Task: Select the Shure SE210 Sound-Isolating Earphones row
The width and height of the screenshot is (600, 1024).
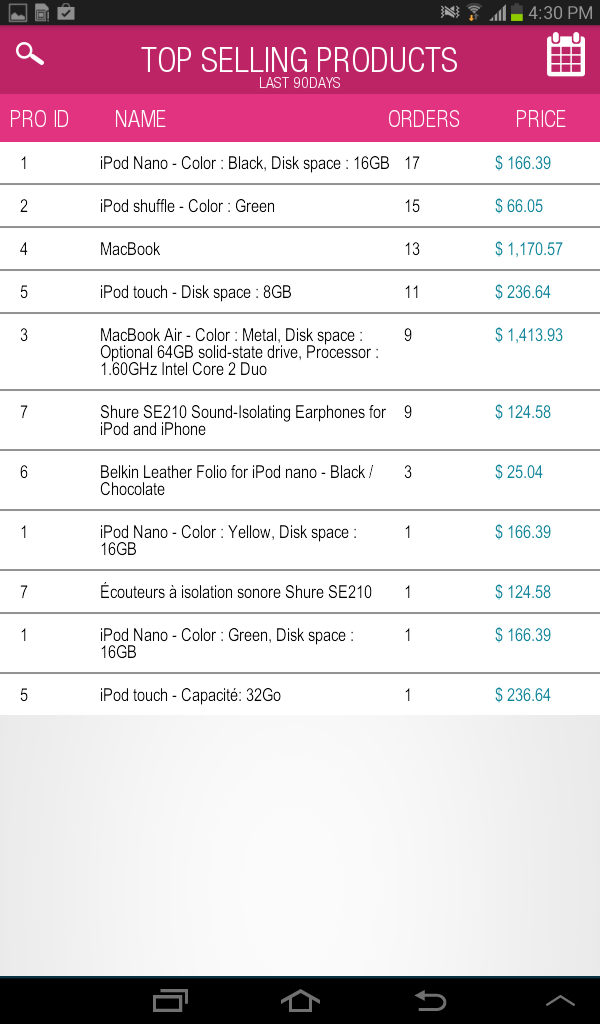Action: coord(300,421)
